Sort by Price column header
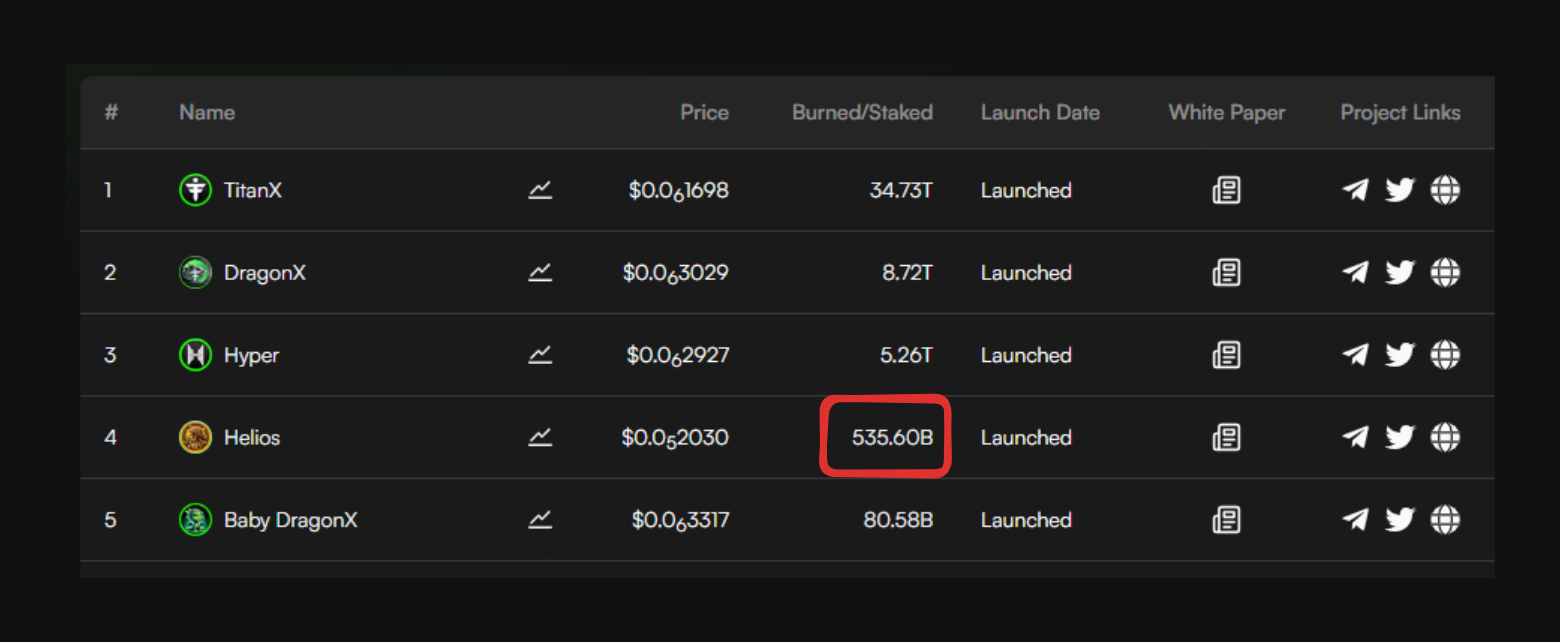The width and height of the screenshot is (1560, 642). coord(704,113)
